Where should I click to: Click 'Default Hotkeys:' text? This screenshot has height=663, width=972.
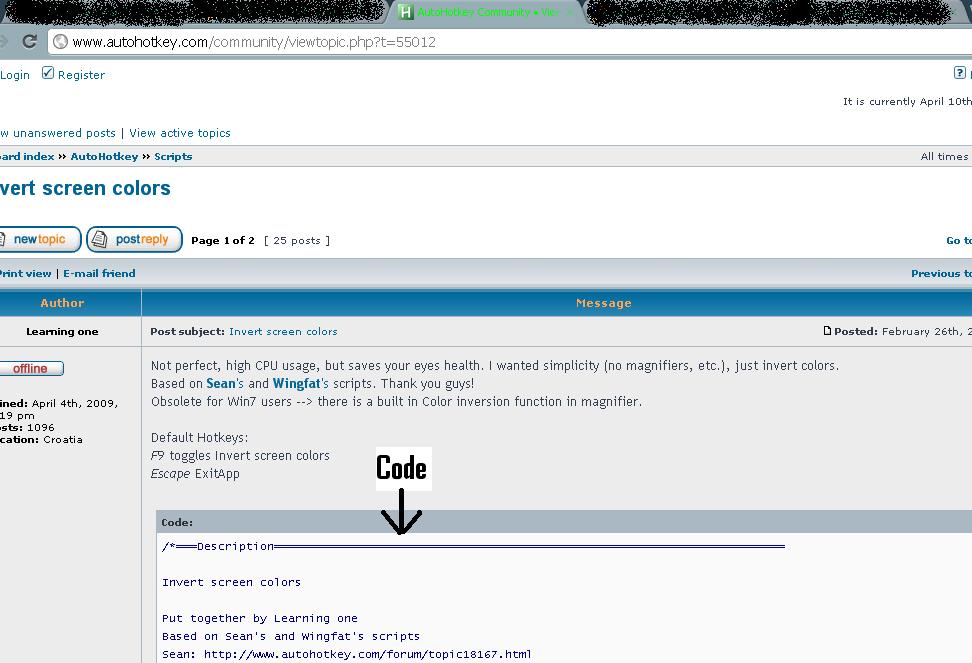point(199,437)
